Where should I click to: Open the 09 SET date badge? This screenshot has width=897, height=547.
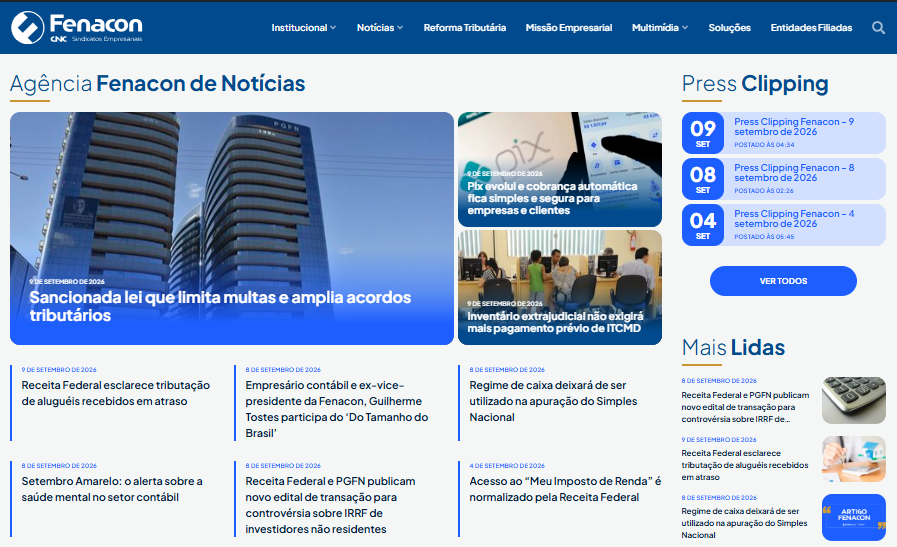[x=702, y=133]
